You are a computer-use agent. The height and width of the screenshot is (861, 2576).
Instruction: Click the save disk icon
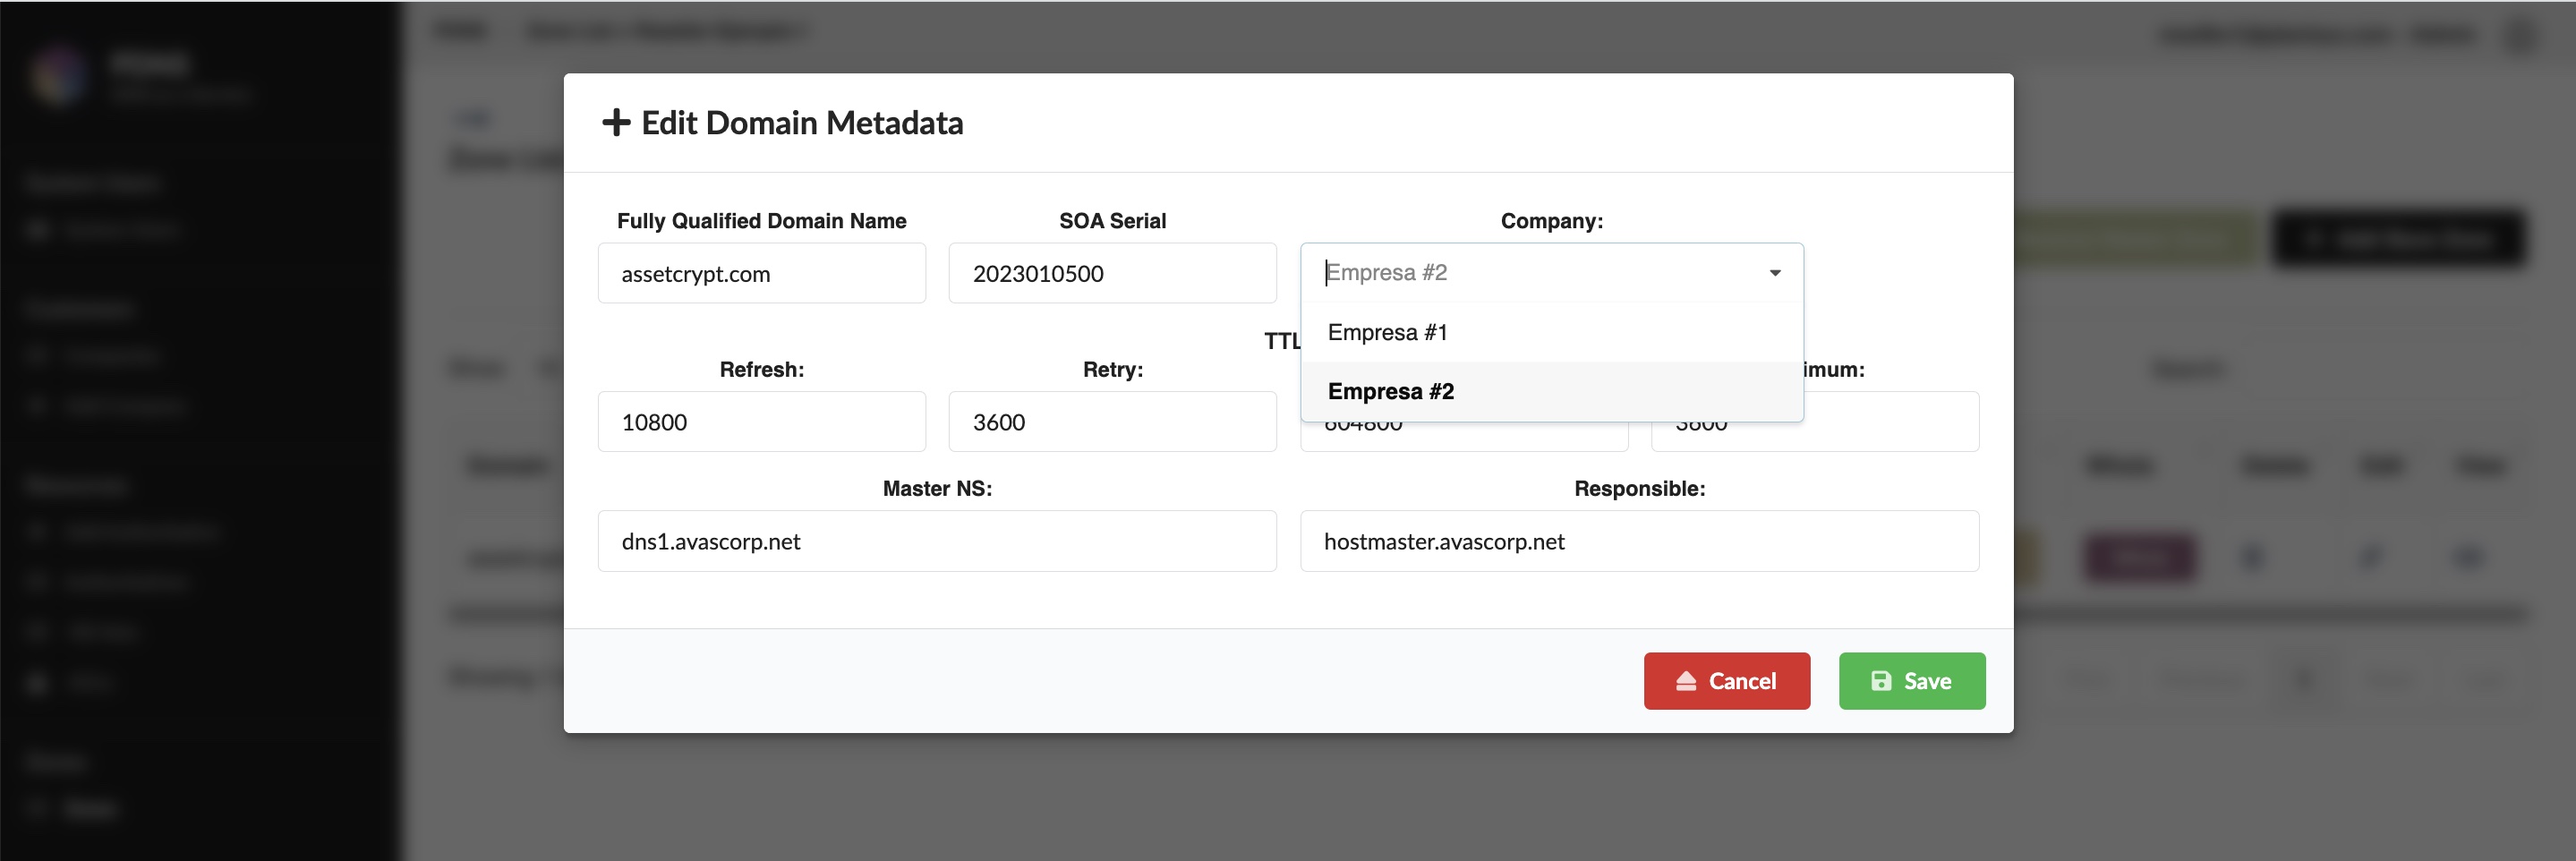[x=1880, y=681]
